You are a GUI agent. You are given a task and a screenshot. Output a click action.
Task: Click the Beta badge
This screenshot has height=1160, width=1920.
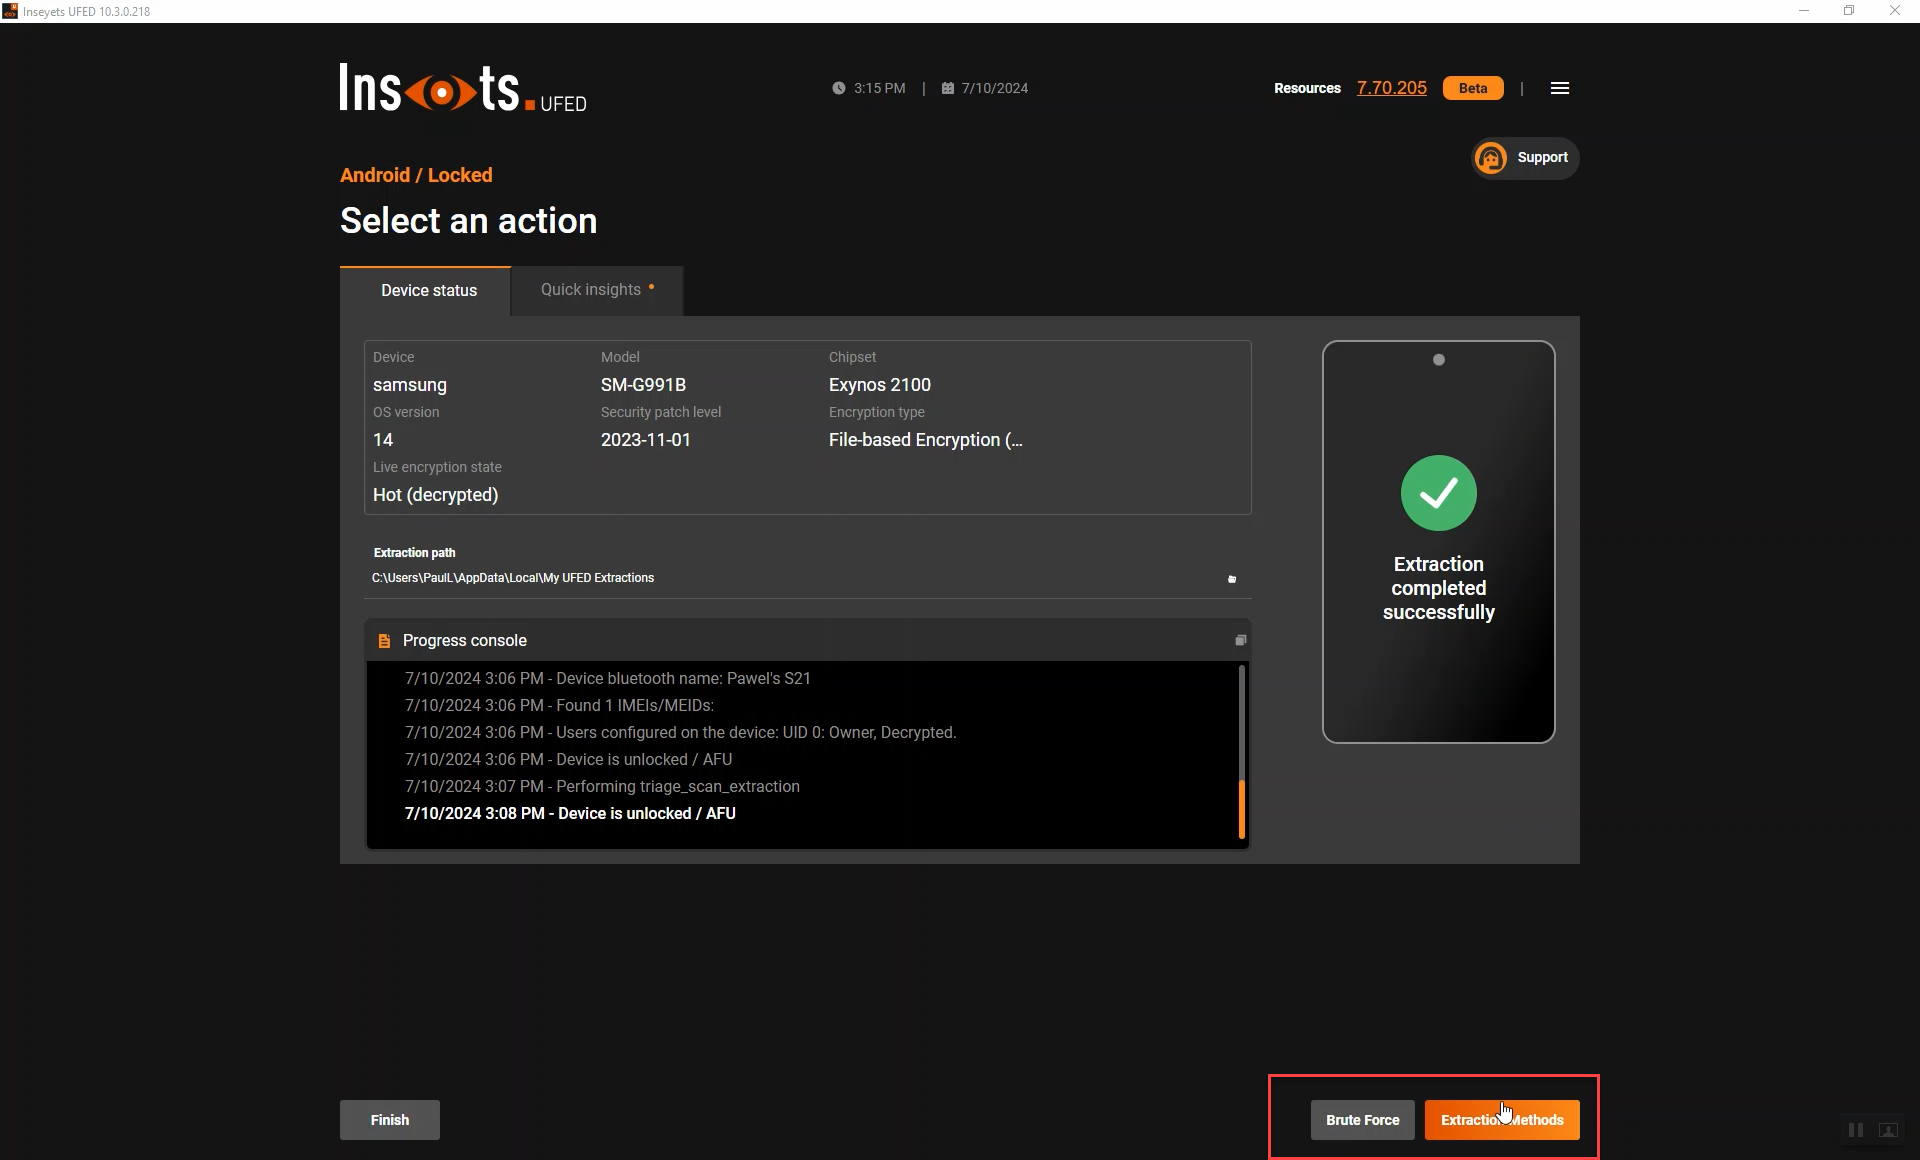pos(1472,88)
